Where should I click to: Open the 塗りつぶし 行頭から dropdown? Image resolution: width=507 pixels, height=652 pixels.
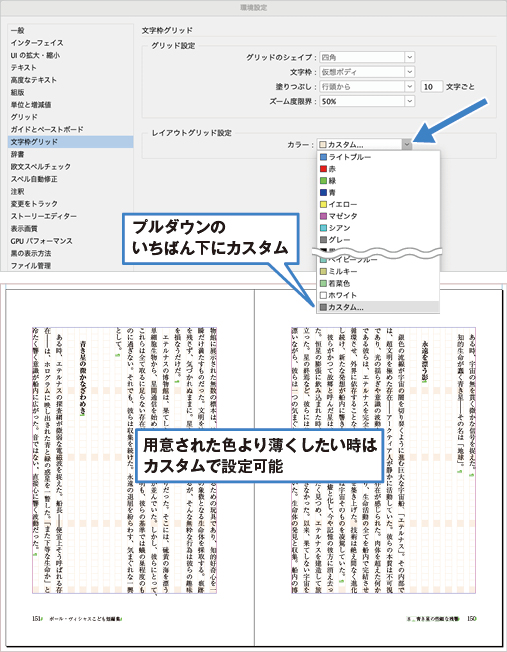click(x=410, y=86)
